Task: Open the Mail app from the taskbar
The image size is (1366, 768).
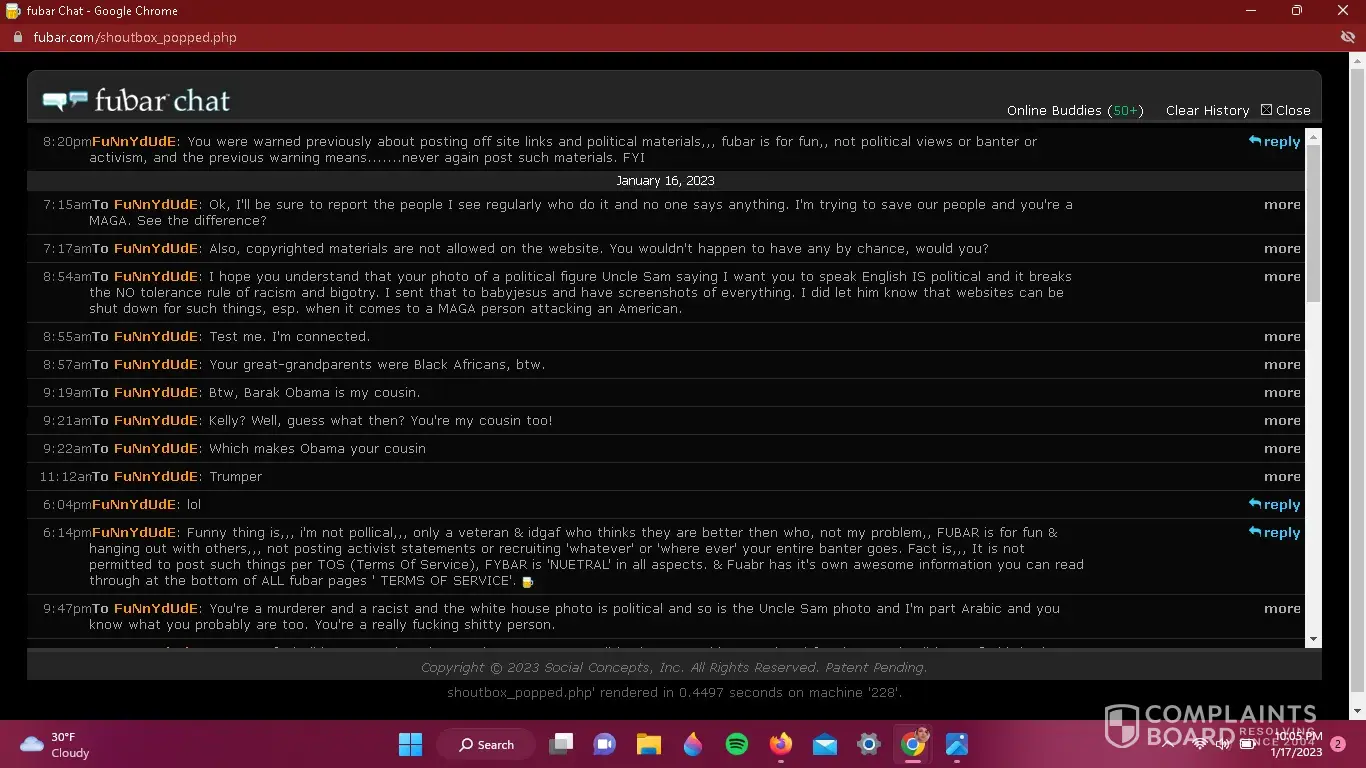Action: [x=824, y=744]
